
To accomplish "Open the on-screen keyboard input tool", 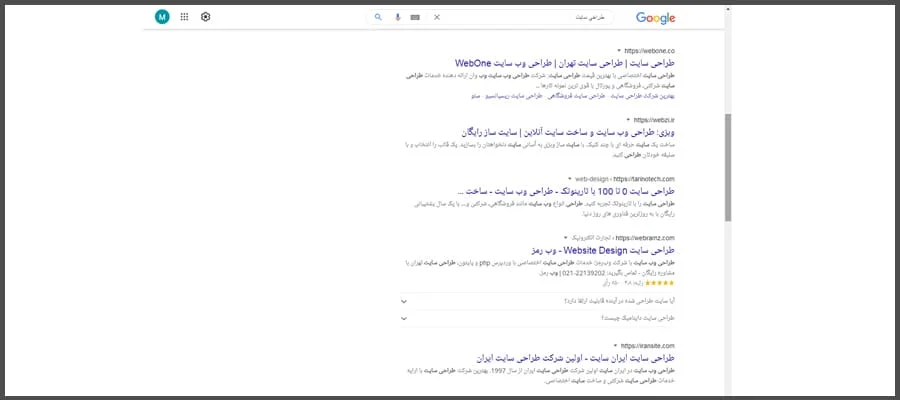I will coord(415,17).
